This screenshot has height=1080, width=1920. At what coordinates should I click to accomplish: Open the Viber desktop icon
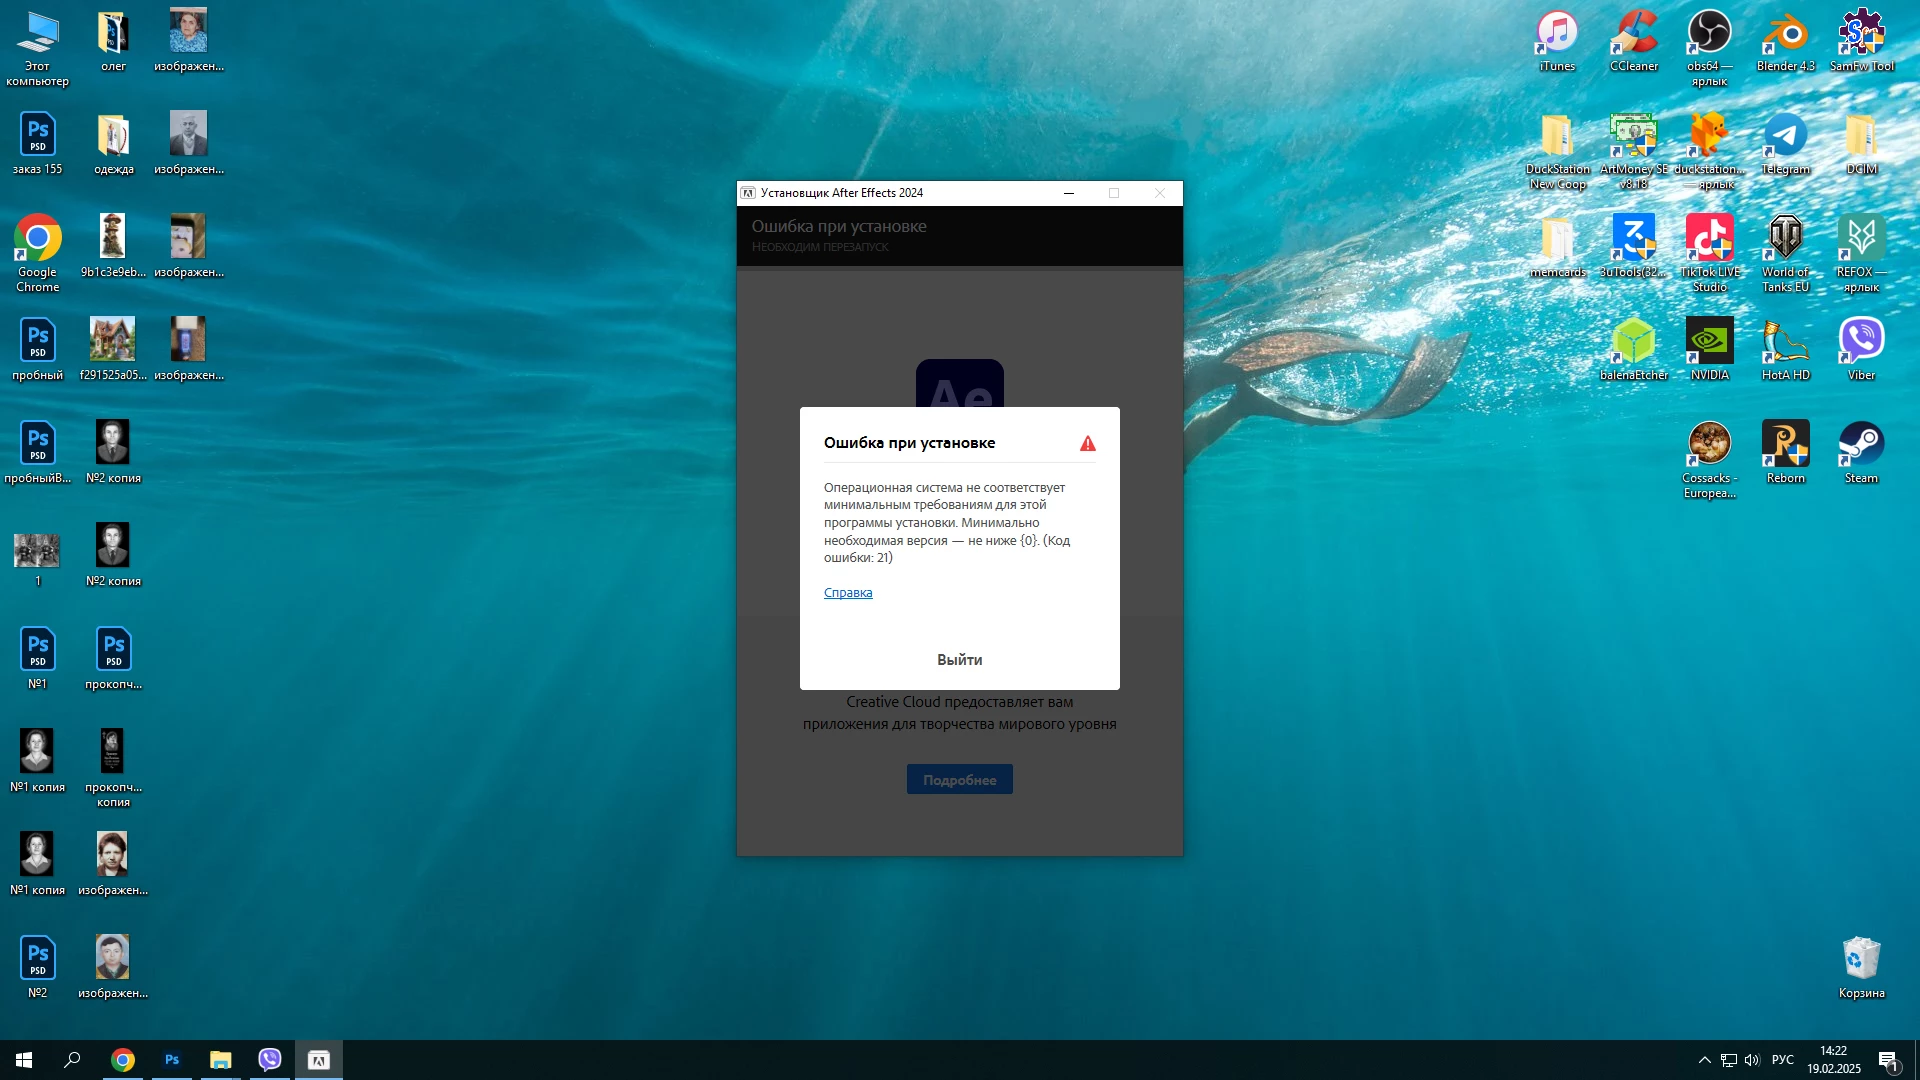1861,347
